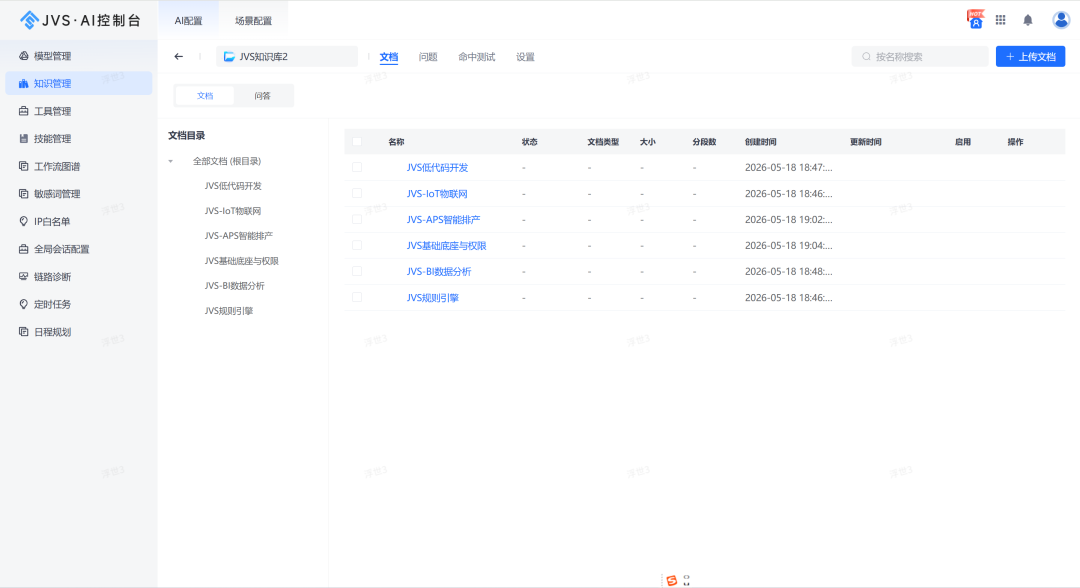Open the JVS知识库2 knowledge base selector
The width and height of the screenshot is (1080, 588).
(x=287, y=56)
